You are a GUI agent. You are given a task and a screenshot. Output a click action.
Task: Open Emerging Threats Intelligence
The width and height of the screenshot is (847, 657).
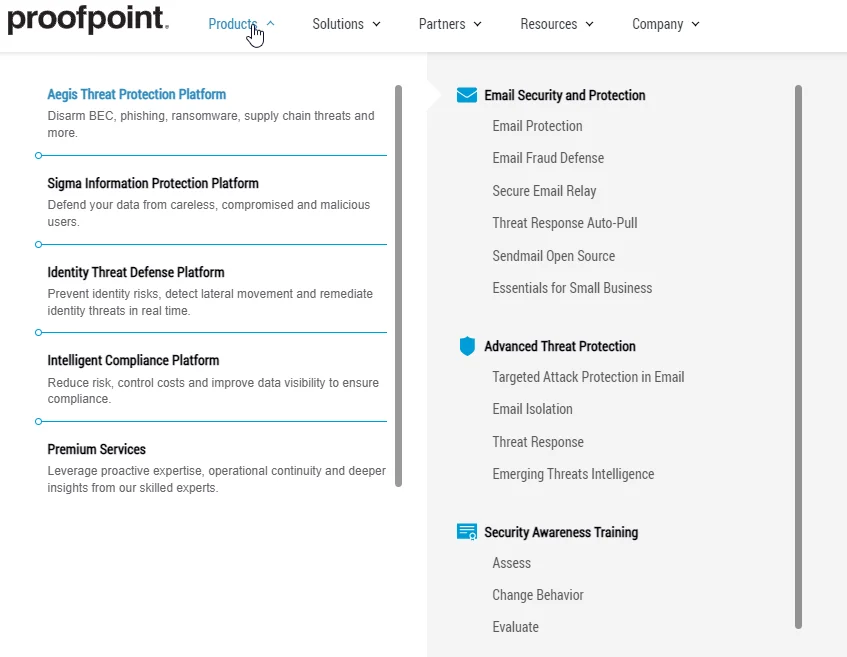tap(573, 474)
